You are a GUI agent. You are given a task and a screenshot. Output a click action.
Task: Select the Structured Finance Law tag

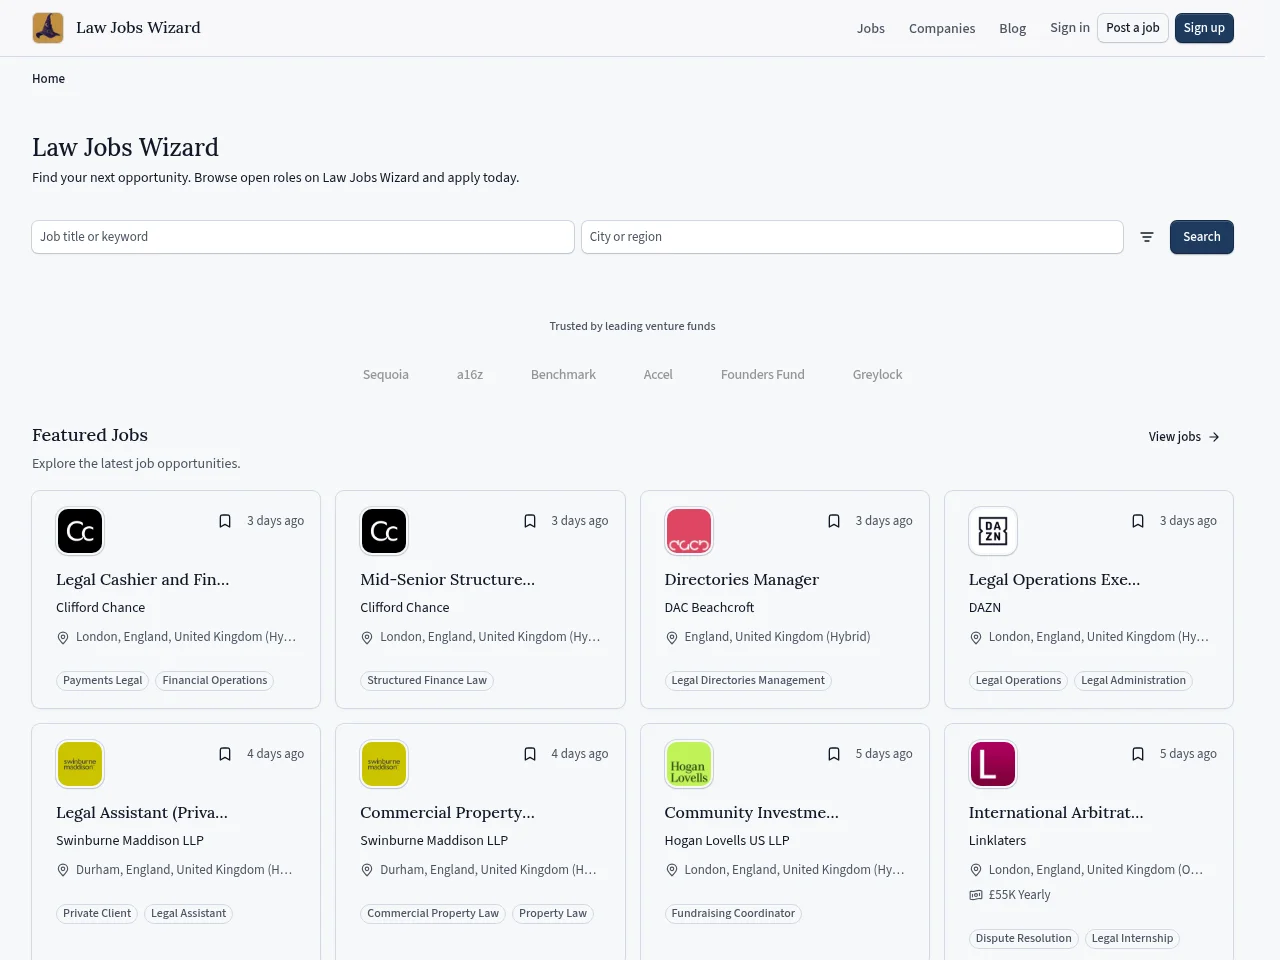click(427, 681)
